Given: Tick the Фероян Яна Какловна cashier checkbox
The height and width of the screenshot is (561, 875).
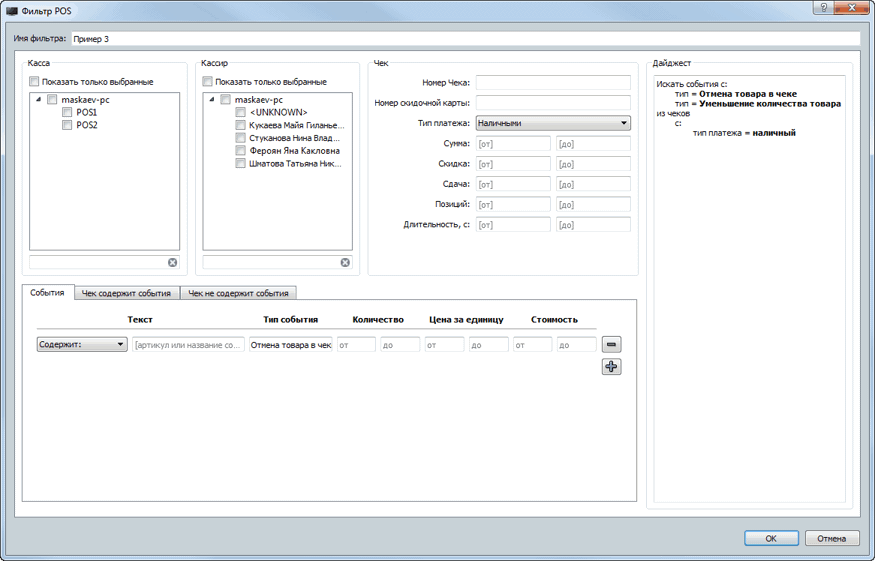Looking at the screenshot, I should (240, 151).
